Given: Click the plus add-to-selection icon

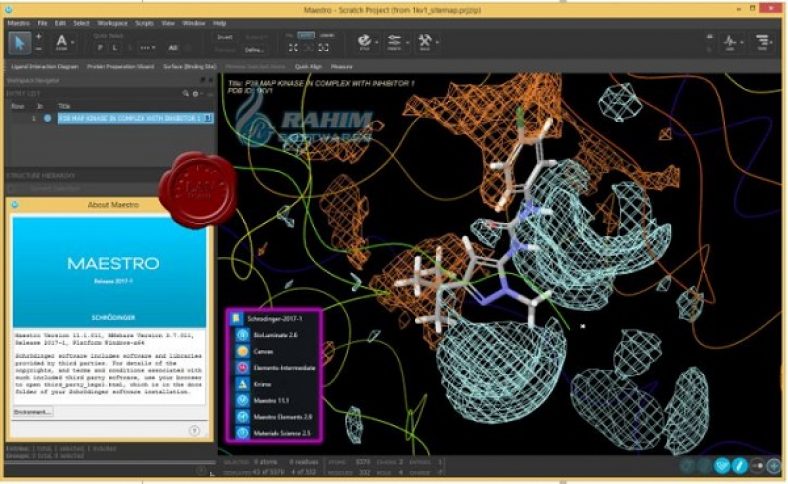Looking at the screenshot, I should (39, 37).
